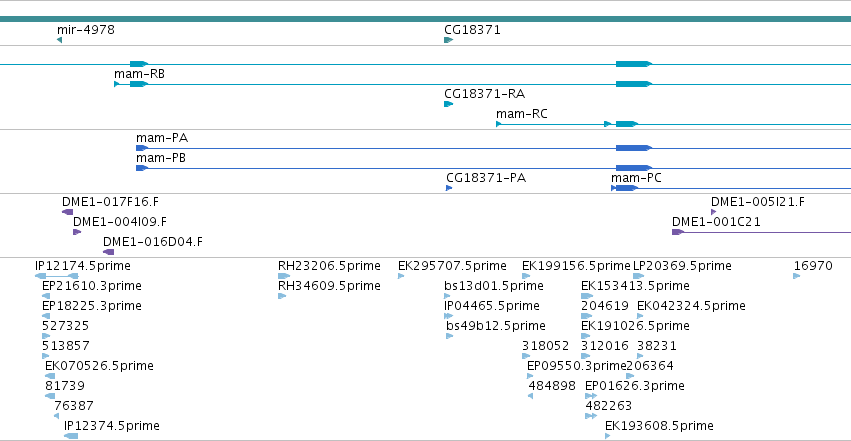Click EST EP01626.3prime
The width and height of the screenshot is (851, 441).
tap(634, 386)
